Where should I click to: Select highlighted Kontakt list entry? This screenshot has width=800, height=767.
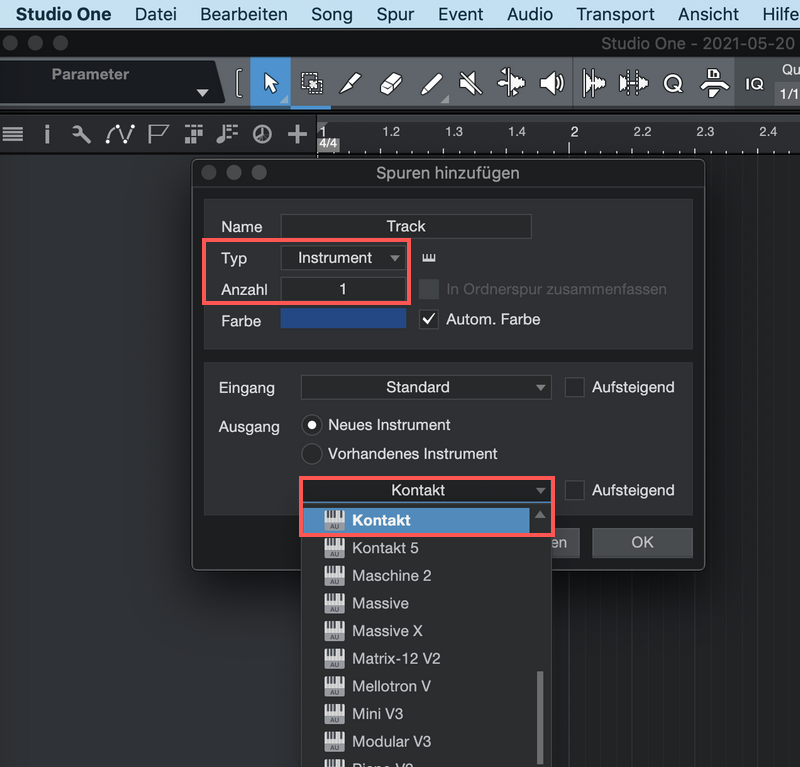click(x=416, y=520)
